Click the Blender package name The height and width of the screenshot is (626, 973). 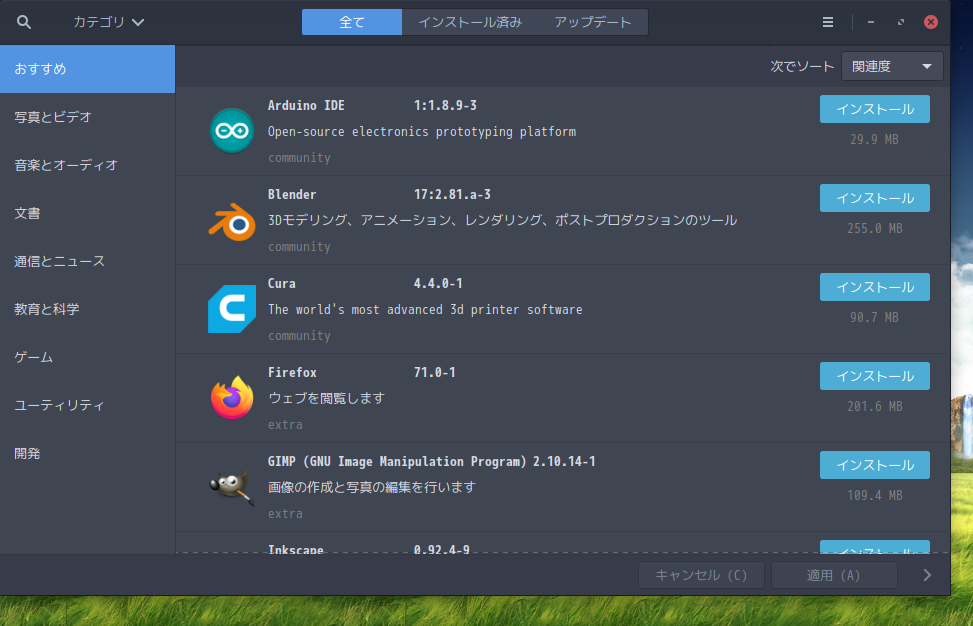[x=292, y=194]
